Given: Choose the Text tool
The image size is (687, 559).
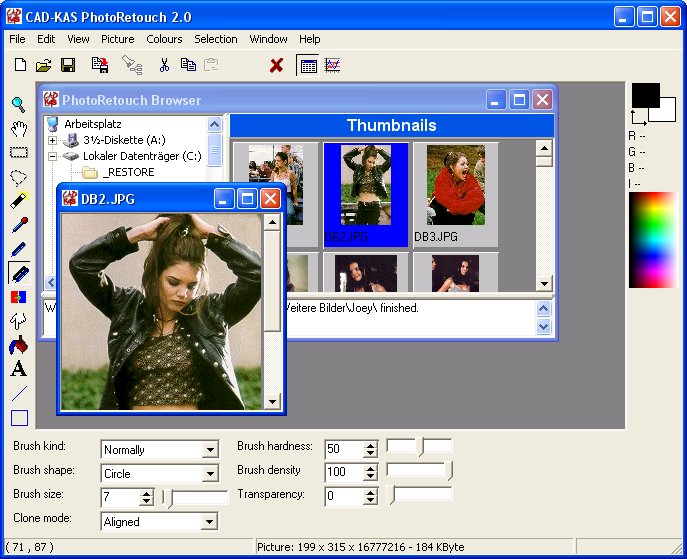Looking at the screenshot, I should click(x=19, y=369).
